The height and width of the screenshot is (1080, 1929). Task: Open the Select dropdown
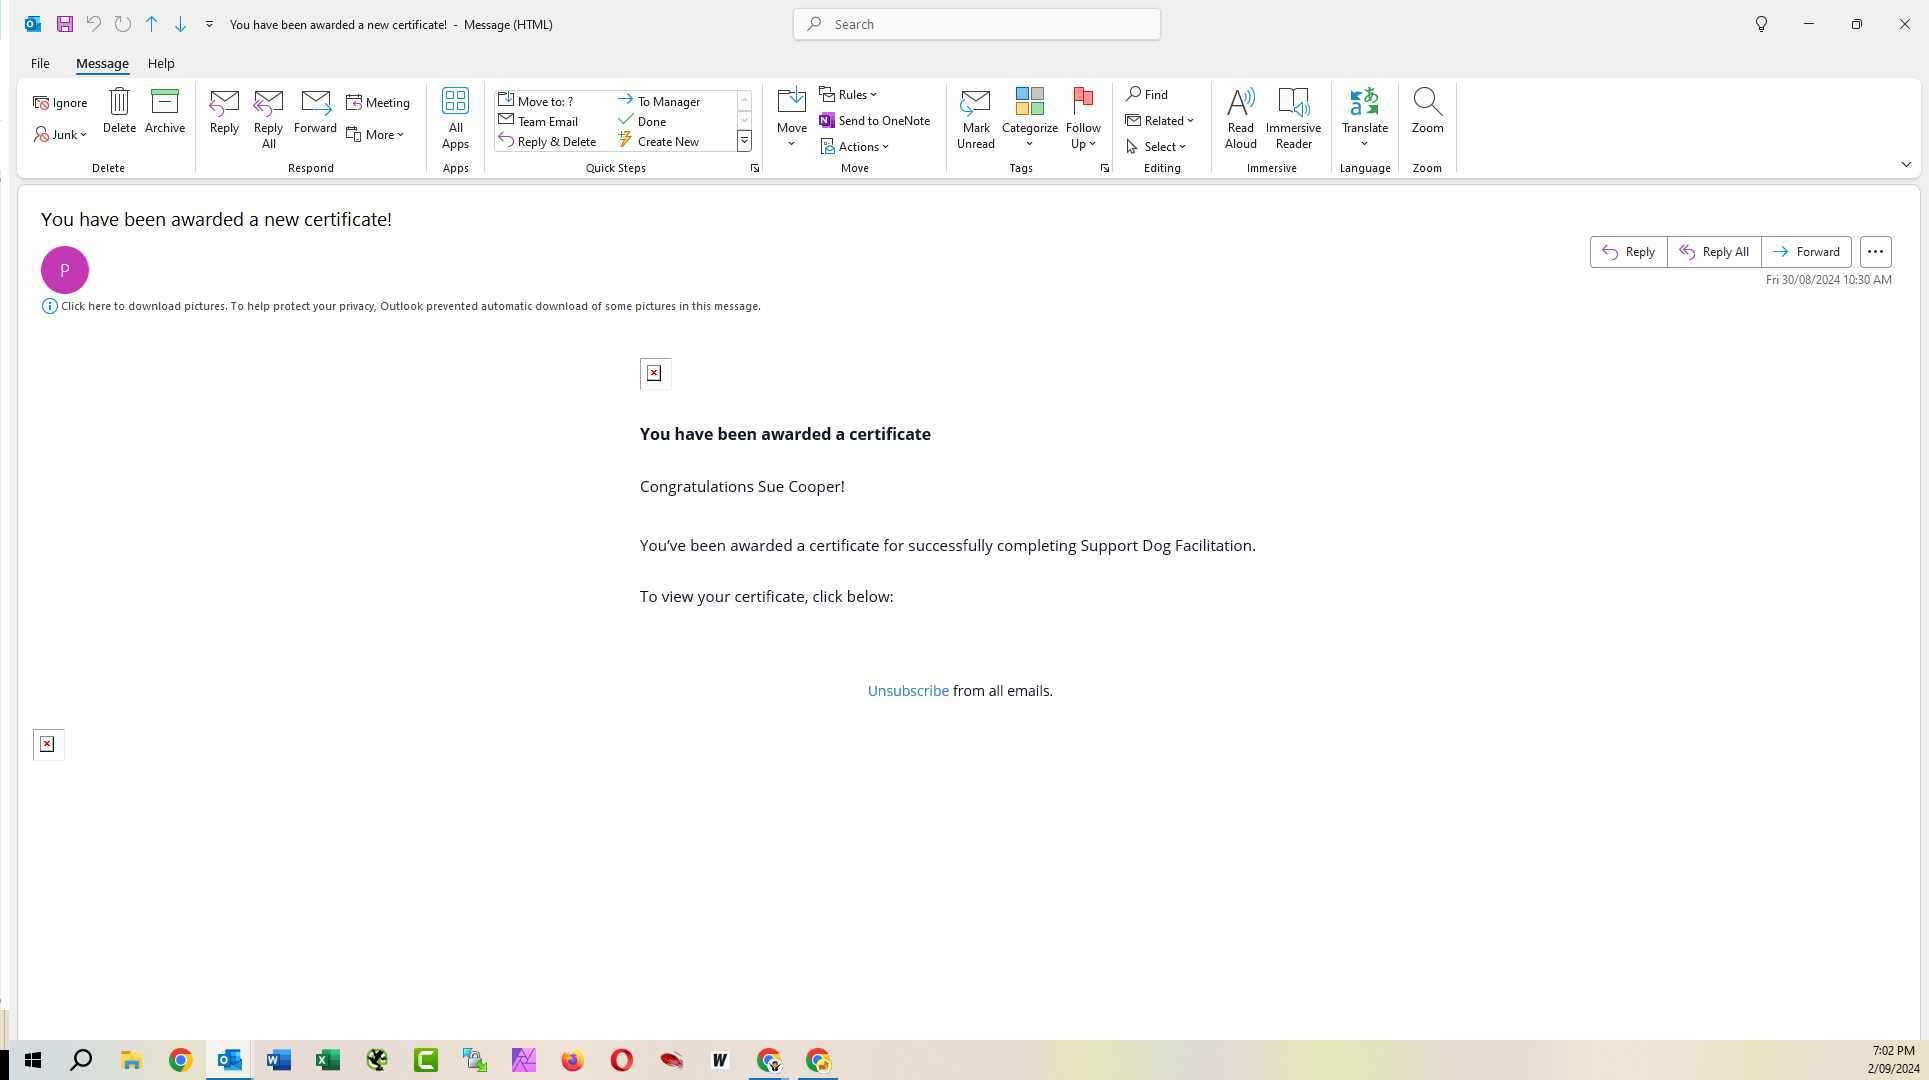click(x=1156, y=146)
